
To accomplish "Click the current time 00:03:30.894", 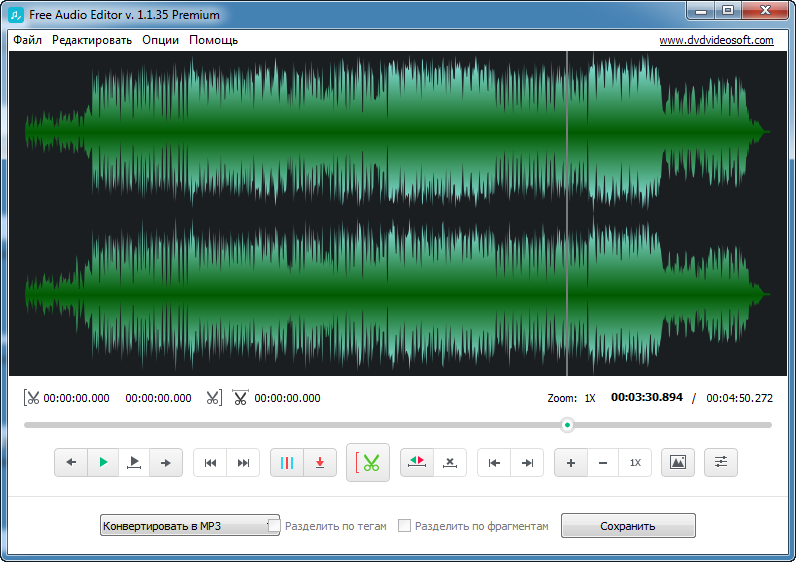I will point(647,398).
